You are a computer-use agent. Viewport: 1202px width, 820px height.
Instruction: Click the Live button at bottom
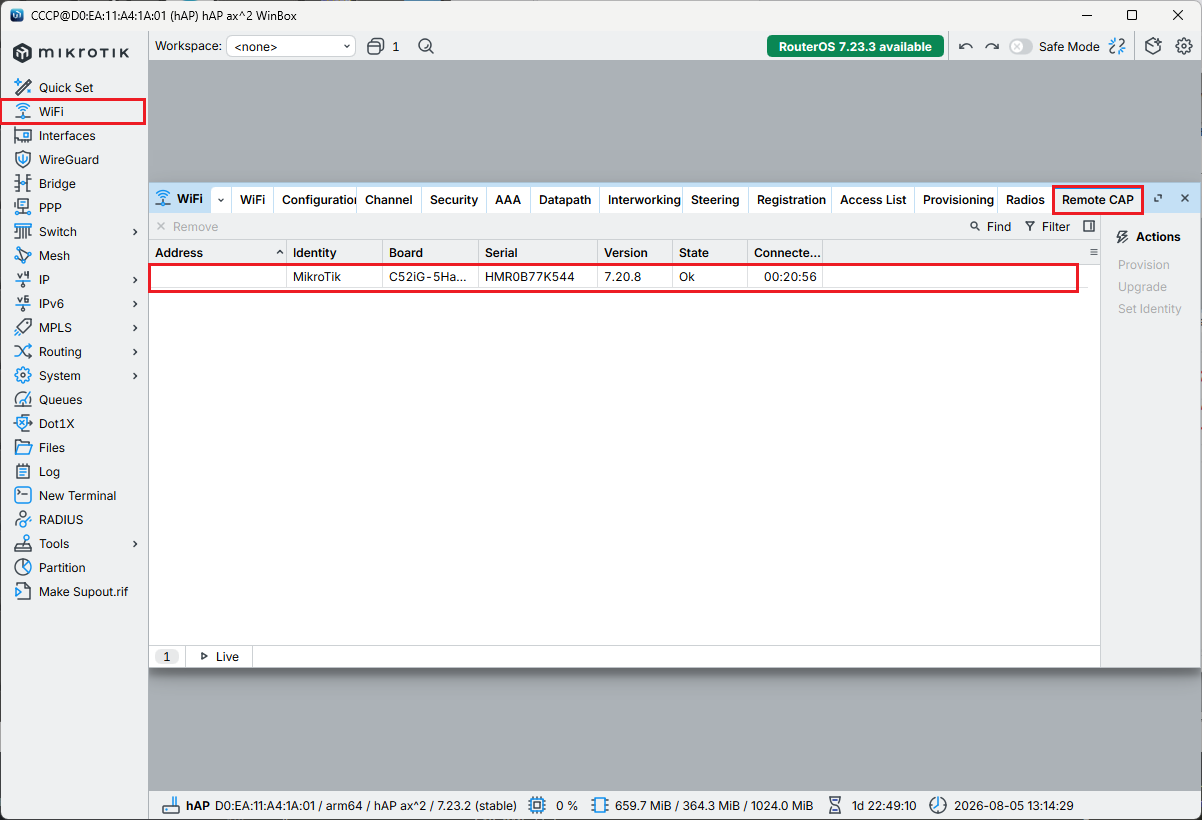[219, 657]
